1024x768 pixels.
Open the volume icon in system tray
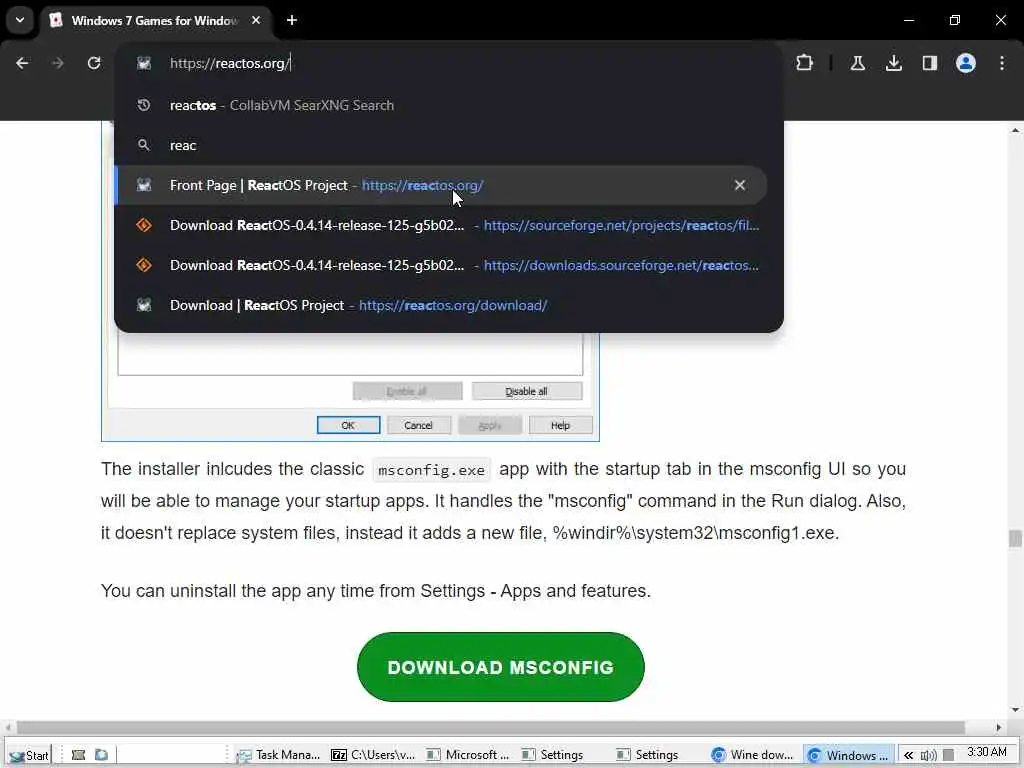click(x=928, y=756)
